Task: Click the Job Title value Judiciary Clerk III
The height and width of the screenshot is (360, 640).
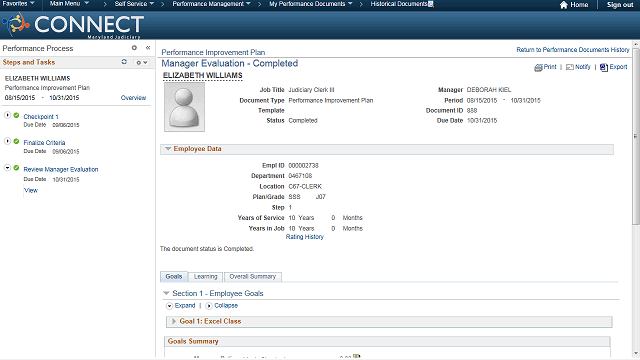Action: click(x=311, y=90)
